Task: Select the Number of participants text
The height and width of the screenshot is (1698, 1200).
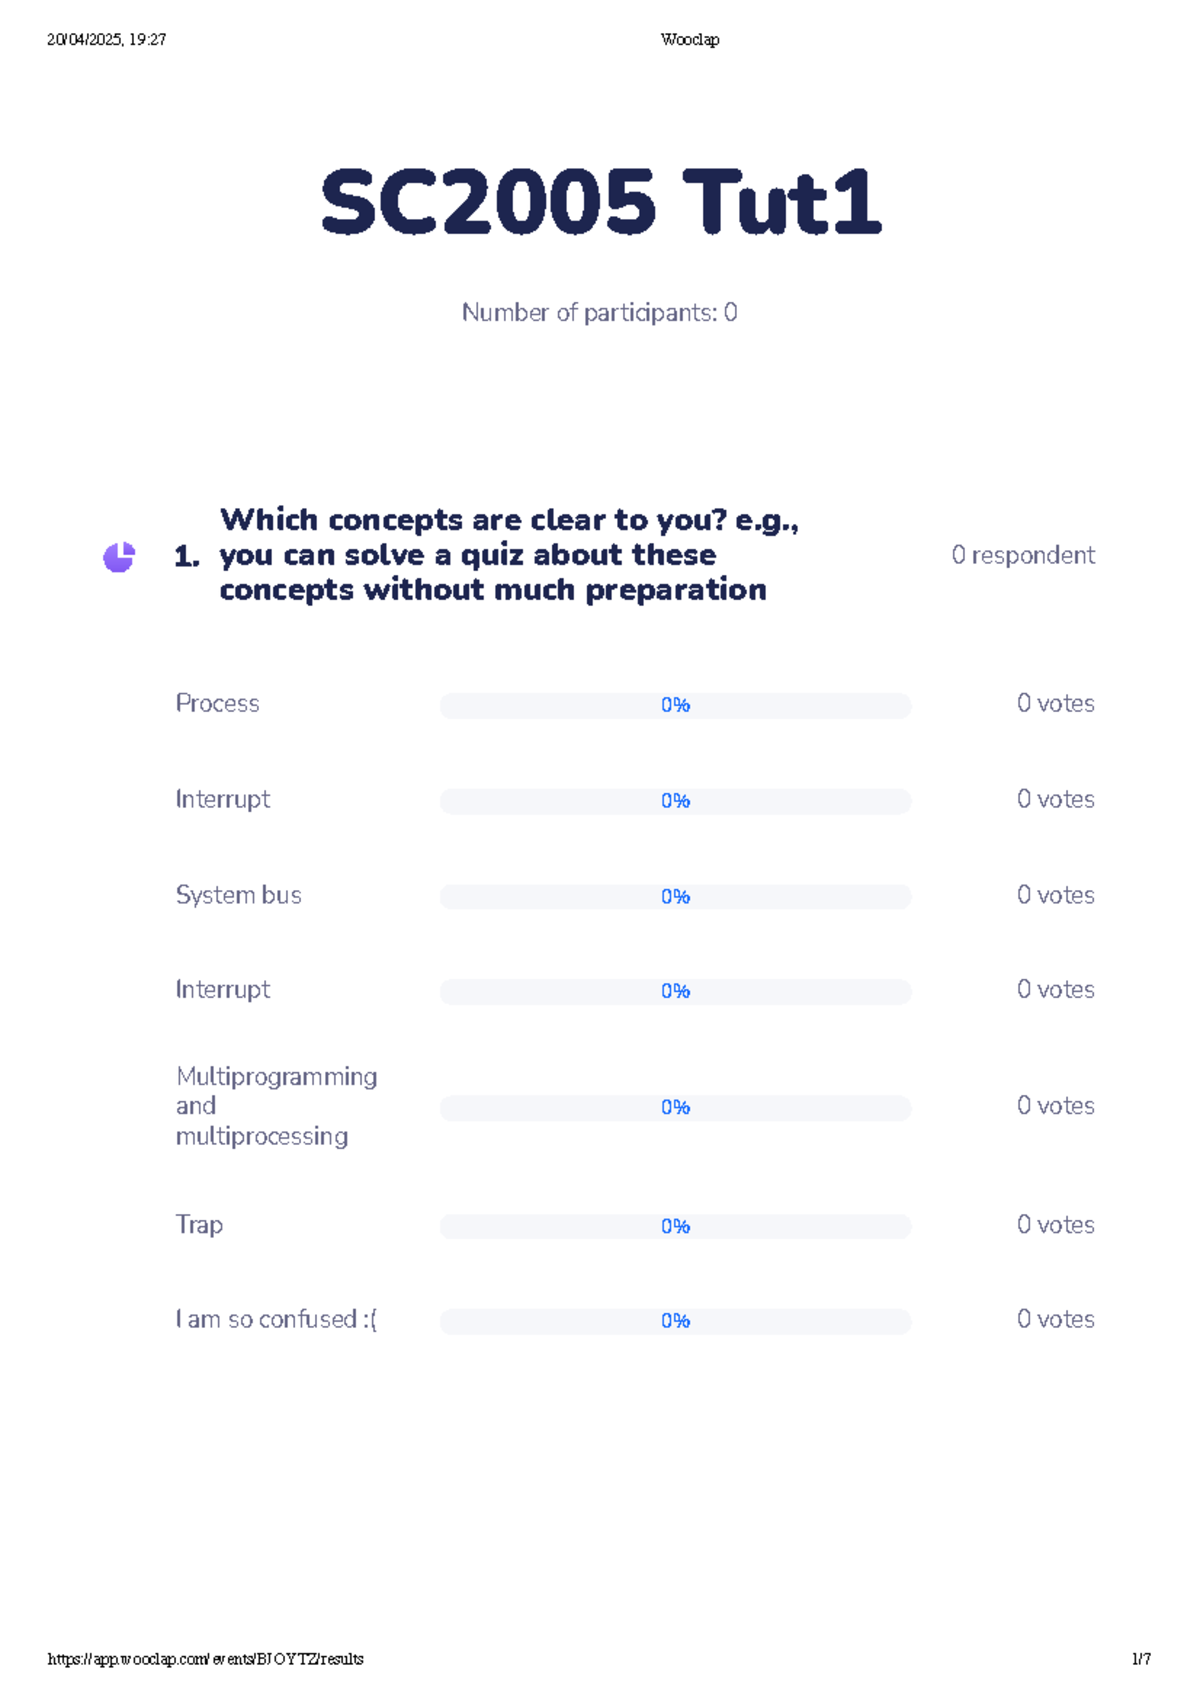Action: (x=599, y=313)
